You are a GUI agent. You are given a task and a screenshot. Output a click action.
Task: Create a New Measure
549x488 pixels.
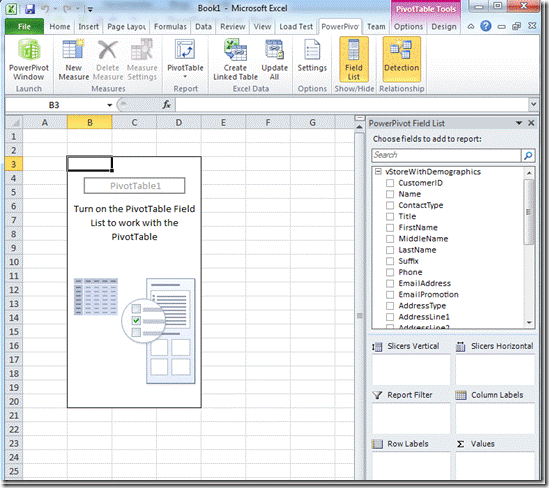click(74, 60)
